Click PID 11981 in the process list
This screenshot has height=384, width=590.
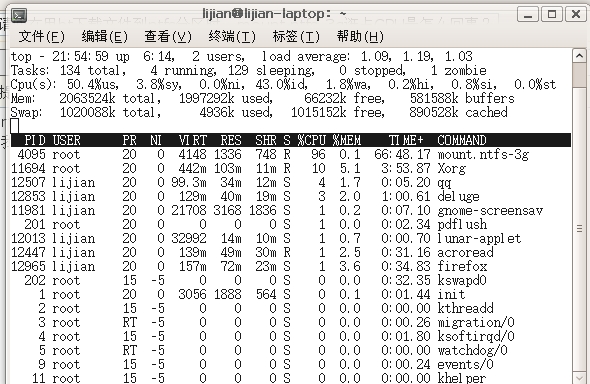[28, 211]
